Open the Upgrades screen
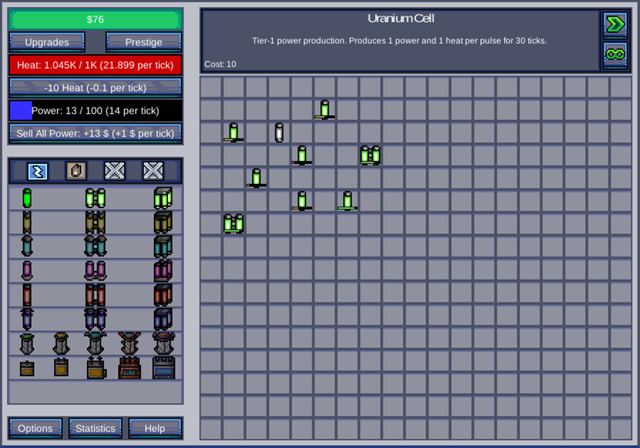 tap(47, 42)
